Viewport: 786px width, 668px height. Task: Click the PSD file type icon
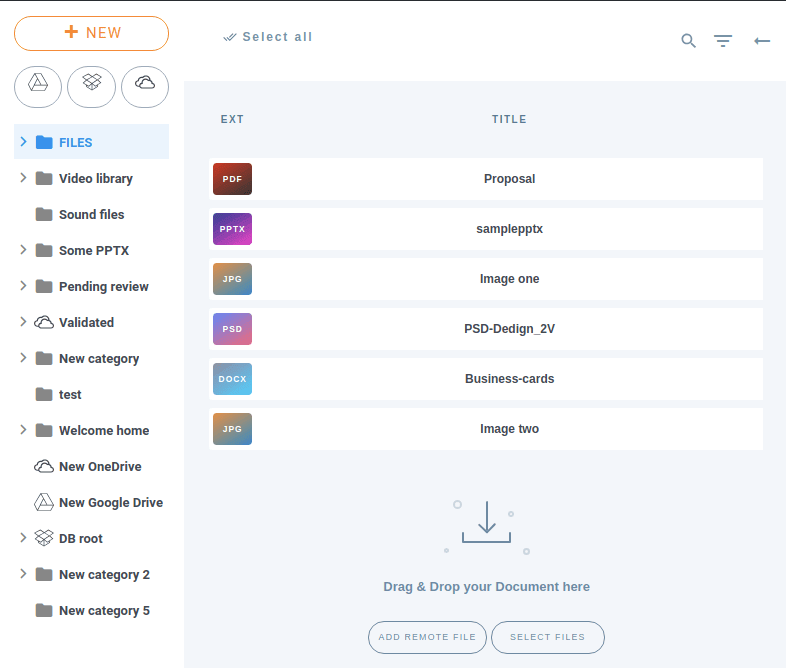pos(233,329)
